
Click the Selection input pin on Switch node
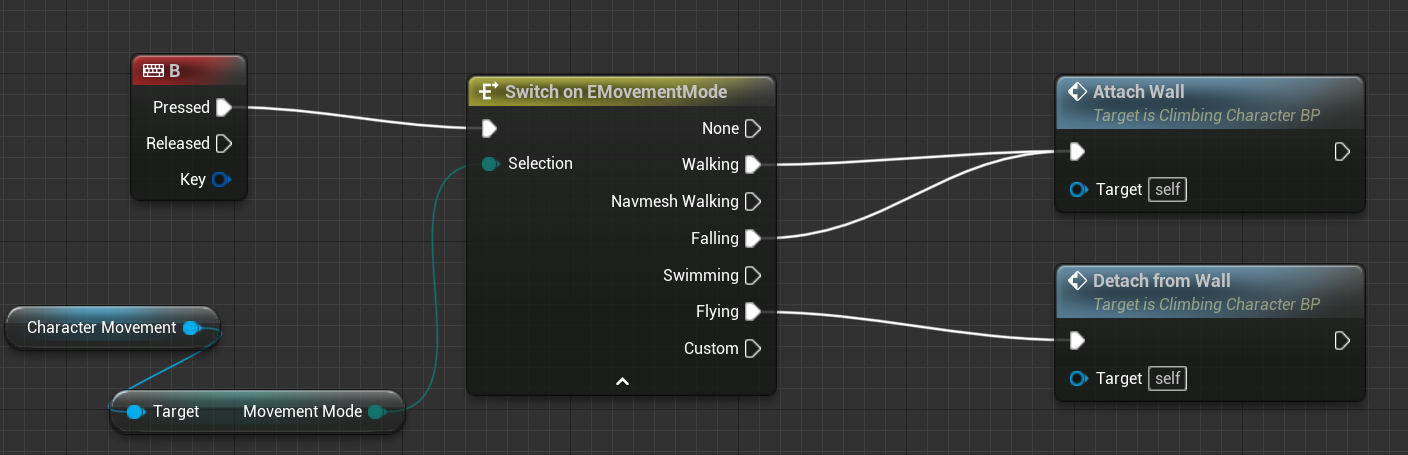(x=490, y=164)
